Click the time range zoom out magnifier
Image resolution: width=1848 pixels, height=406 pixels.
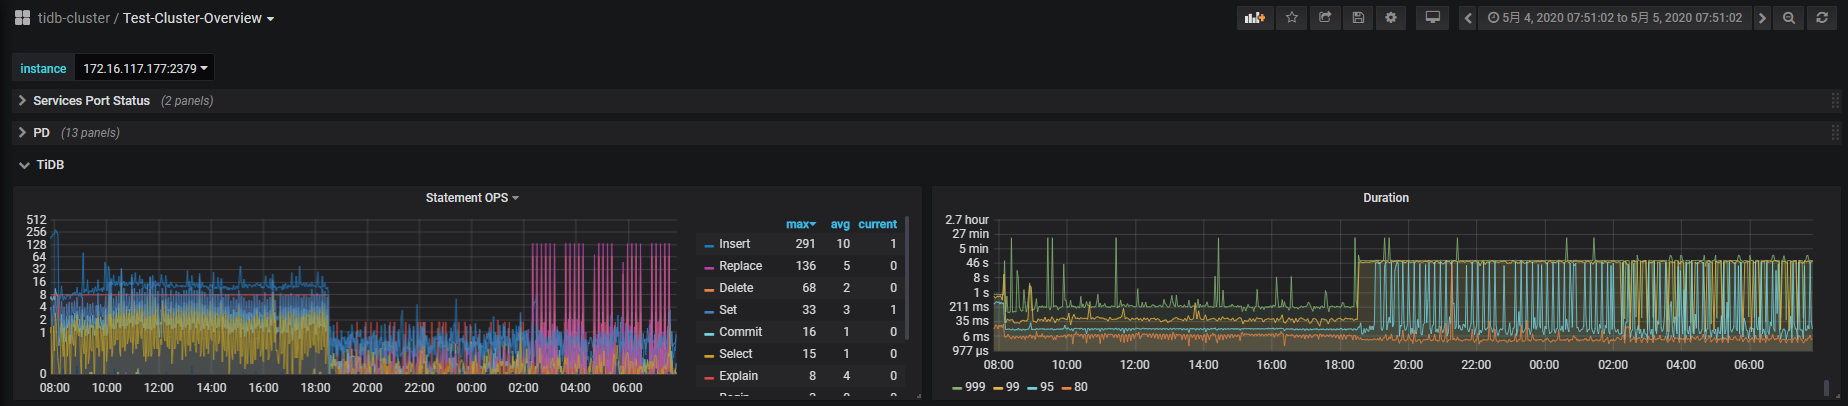1789,18
